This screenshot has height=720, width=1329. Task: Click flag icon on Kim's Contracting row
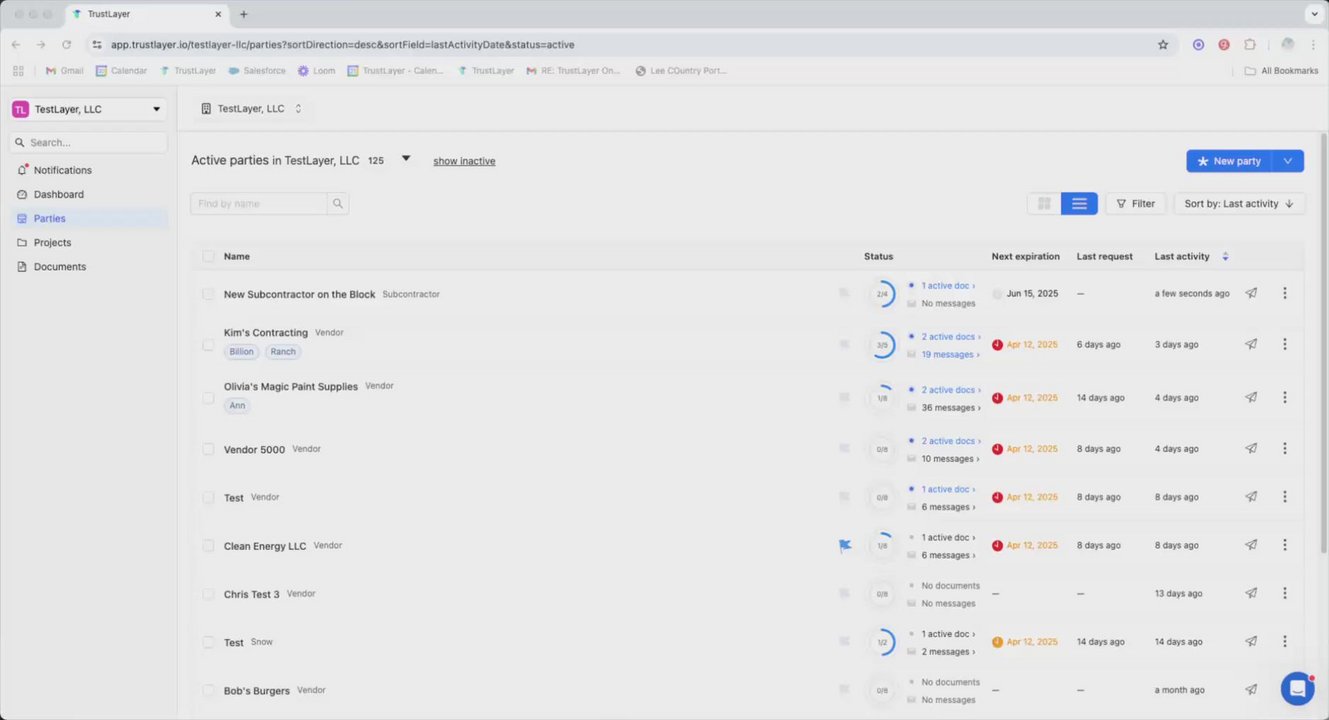[845, 344]
